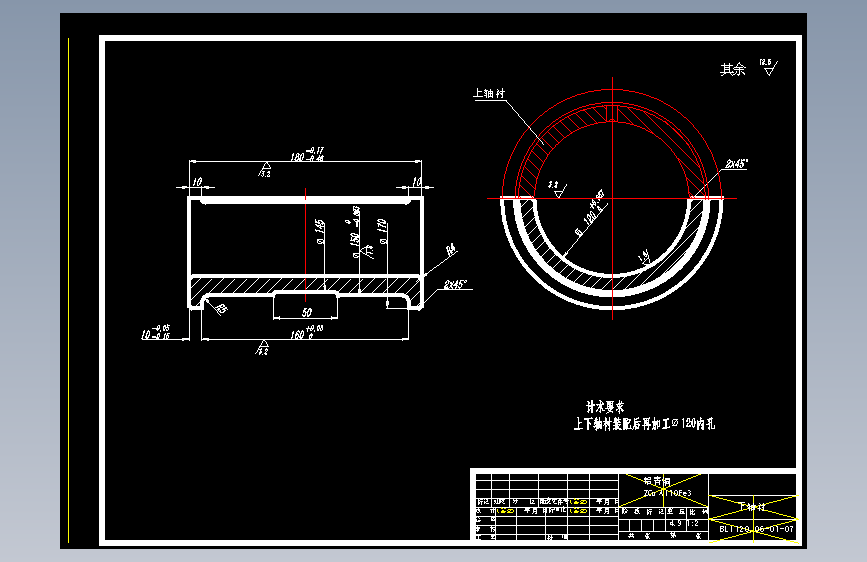Select drawing number 'BLT120-06-01-07'
Image resolution: width=867 pixels, height=562 pixels.
tap(756, 529)
